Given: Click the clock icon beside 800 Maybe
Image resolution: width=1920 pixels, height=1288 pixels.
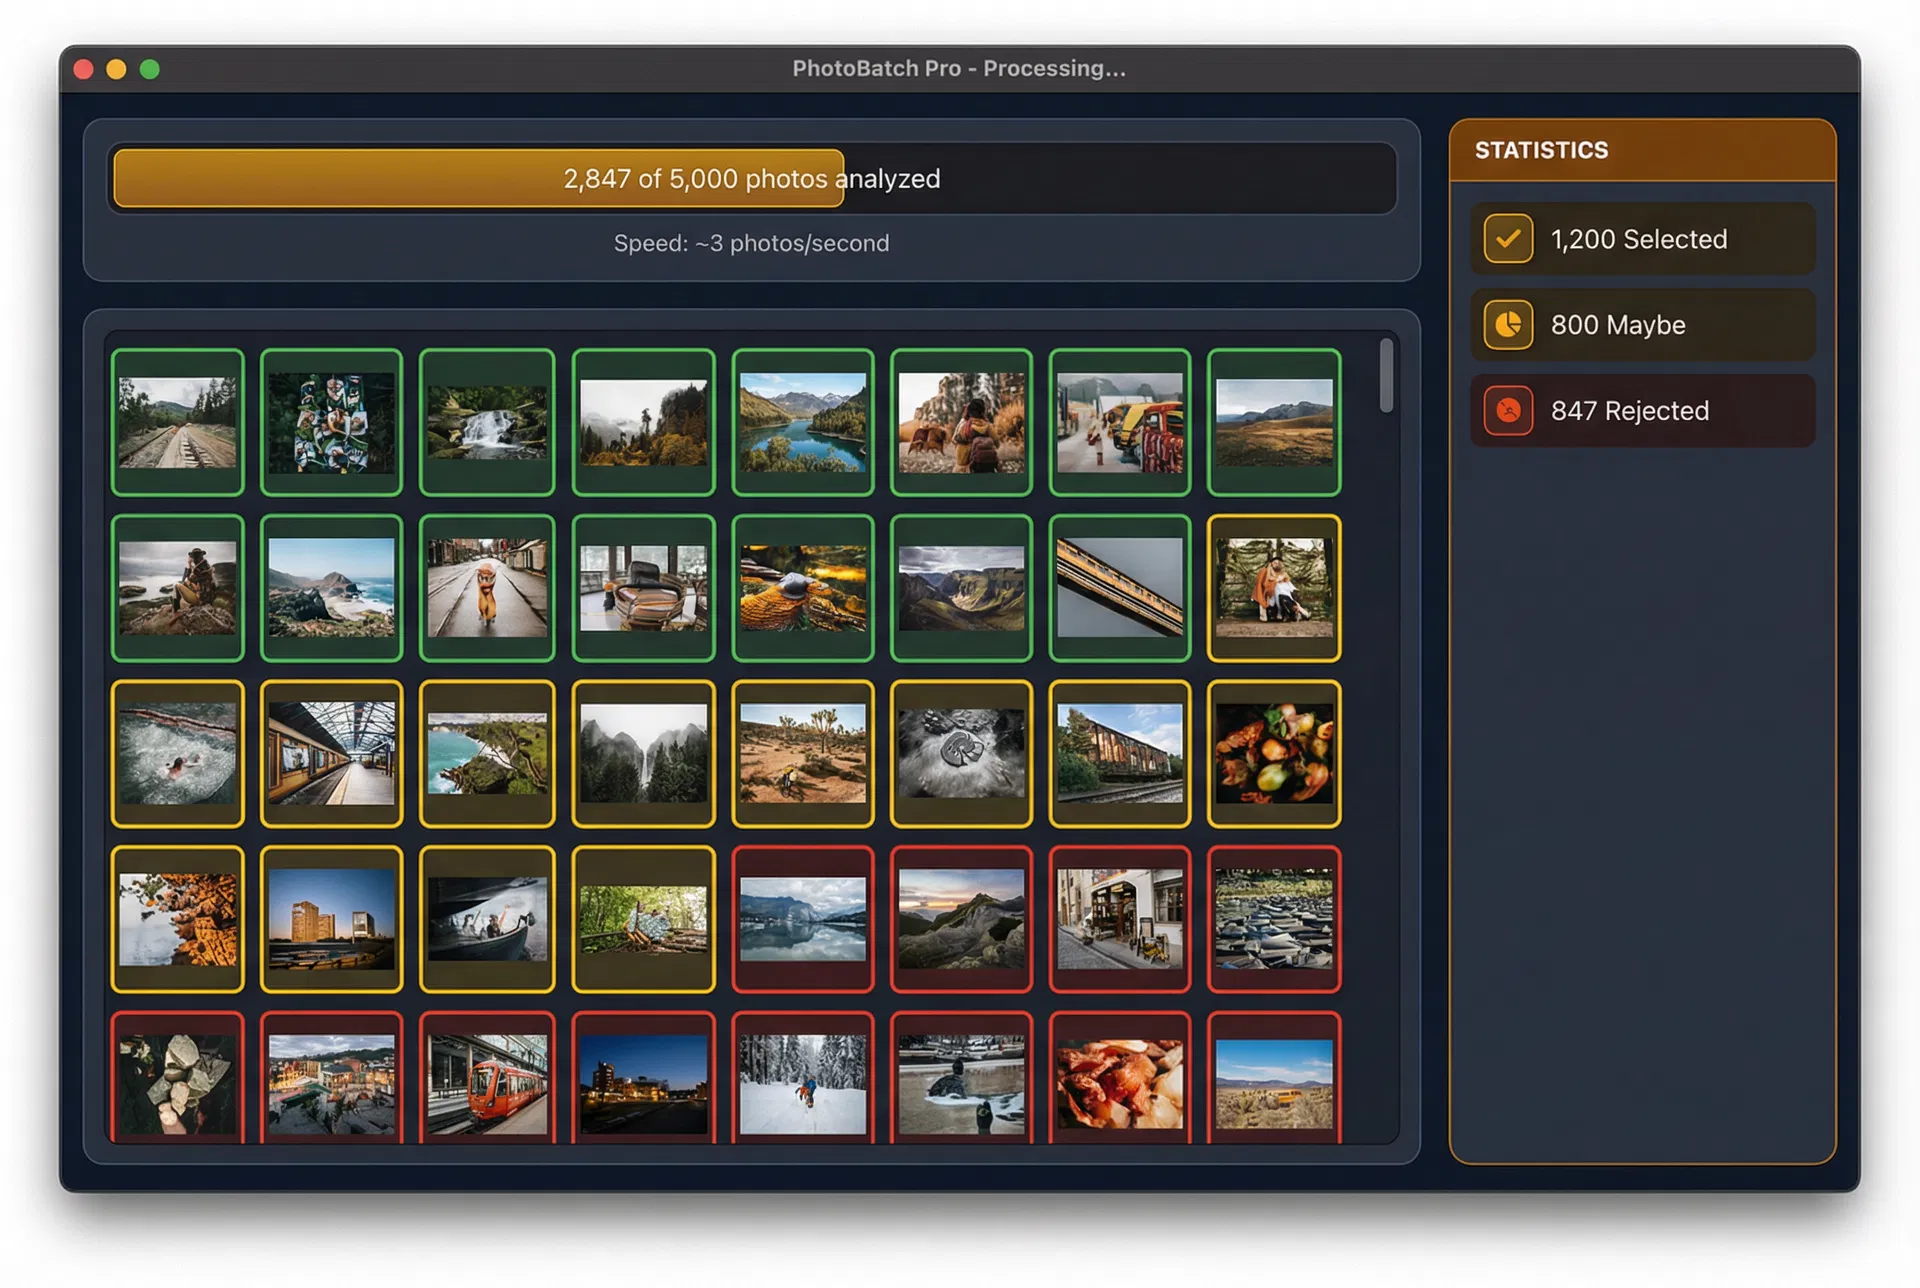Looking at the screenshot, I should click(x=1508, y=325).
